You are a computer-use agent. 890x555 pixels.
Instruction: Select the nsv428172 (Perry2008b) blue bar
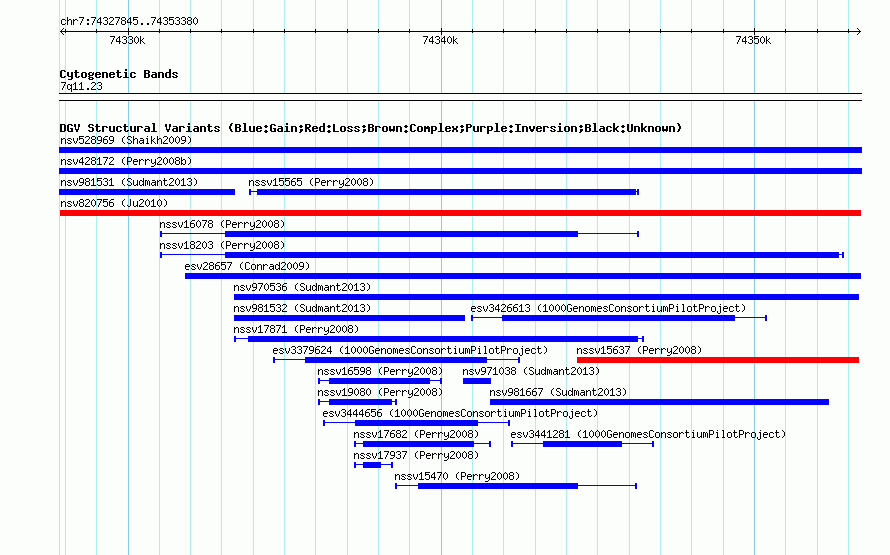tap(460, 171)
